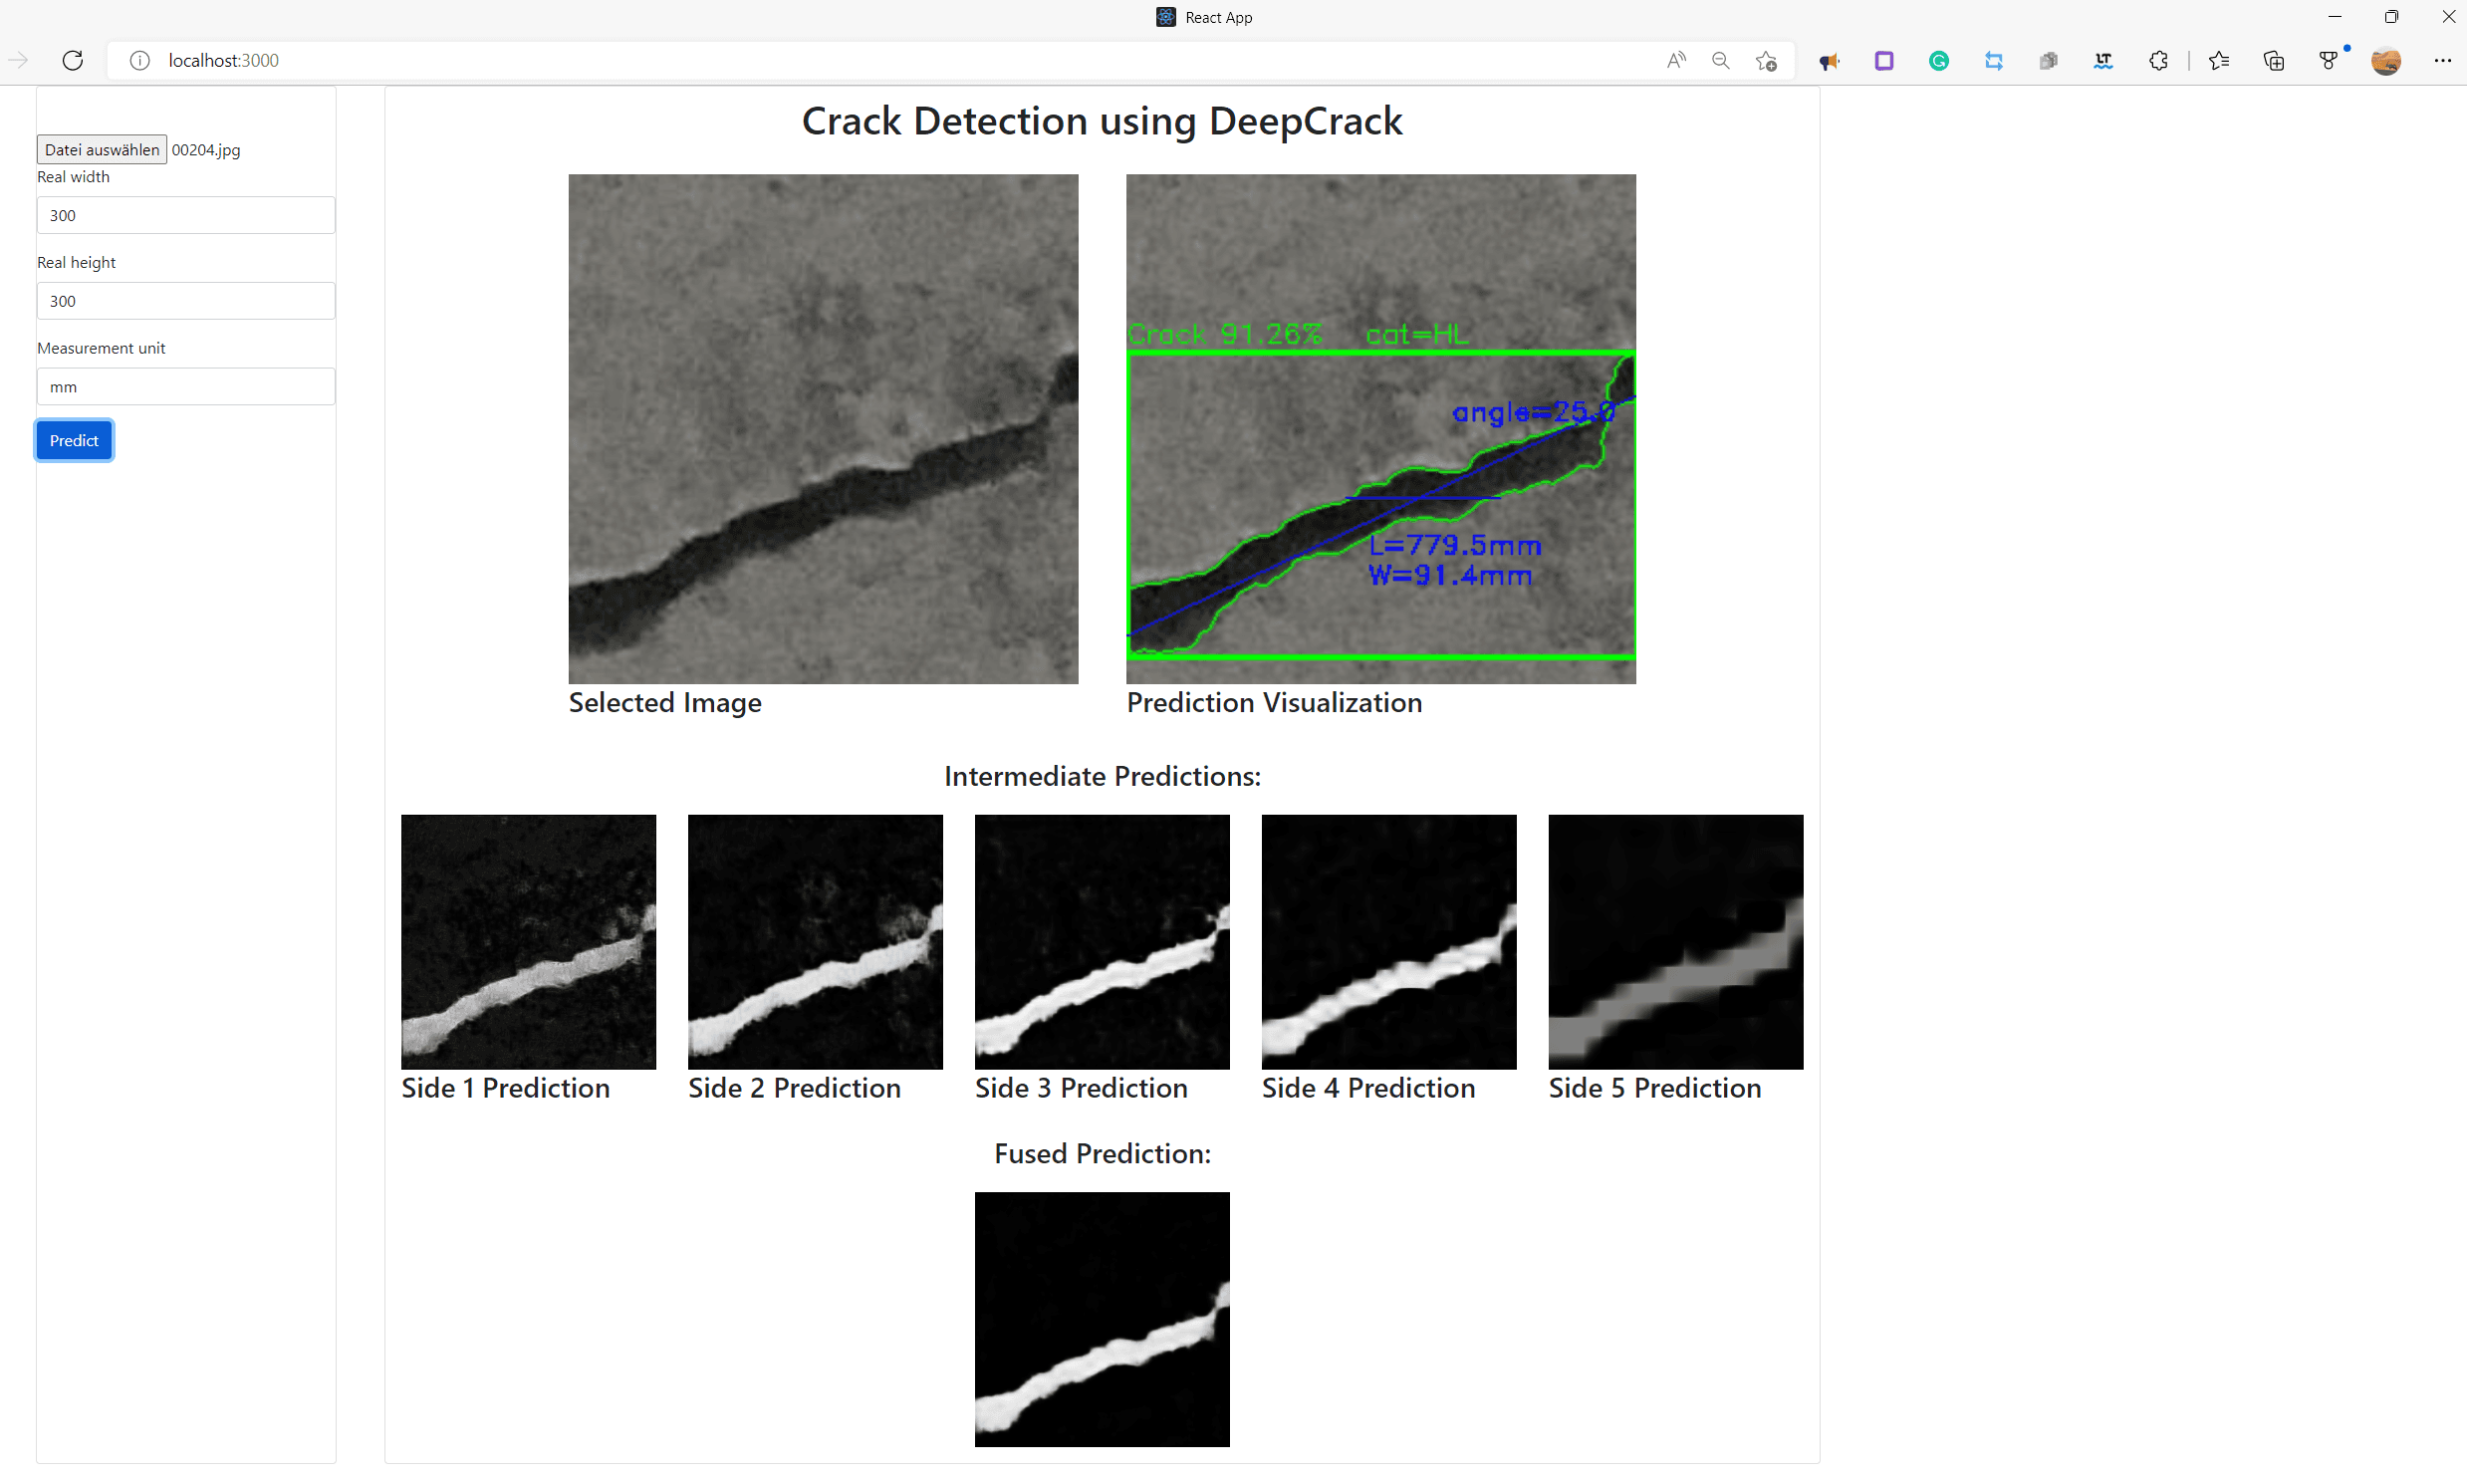
Task: Click the Prediction Visualization image
Action: coord(1381,429)
